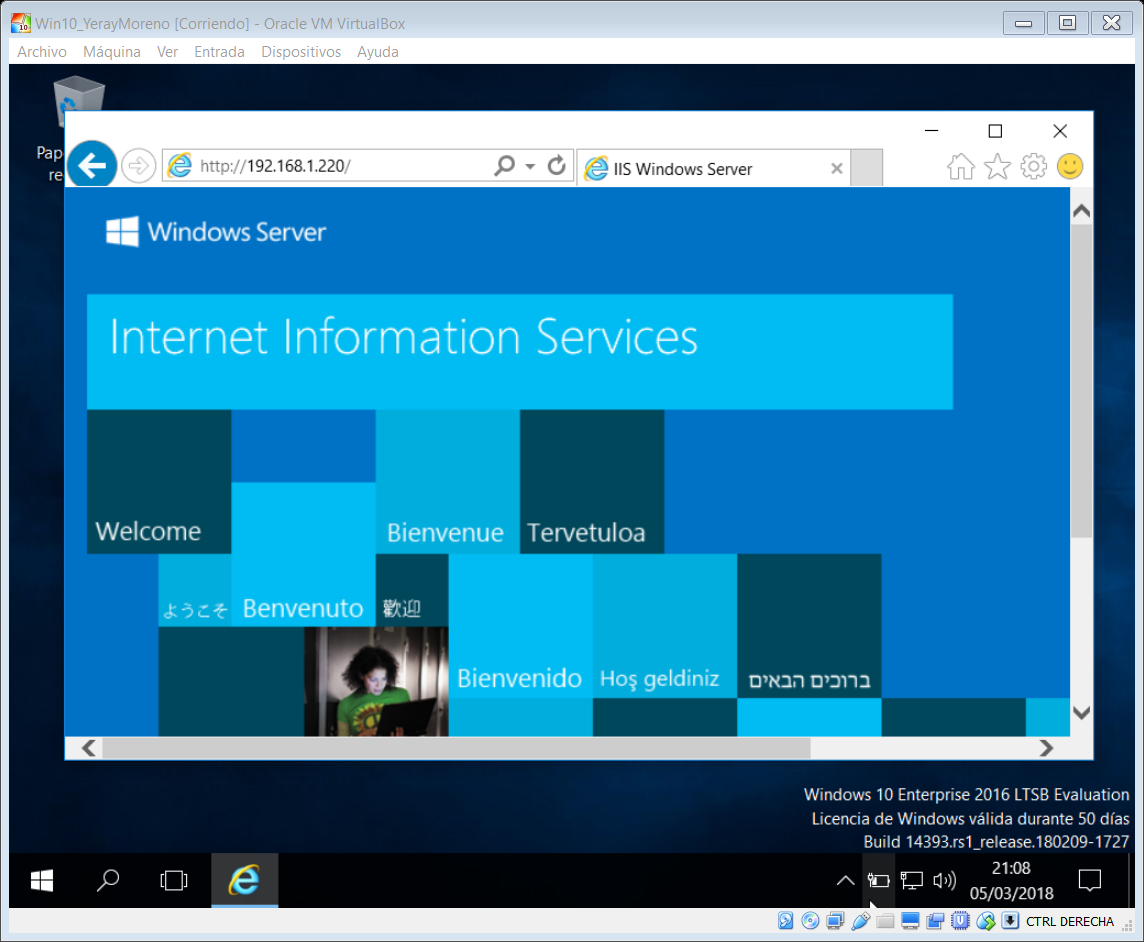This screenshot has height=942, width=1144.
Task: Expand the address bar autocomplete dropdown arrow
Action: (530, 166)
